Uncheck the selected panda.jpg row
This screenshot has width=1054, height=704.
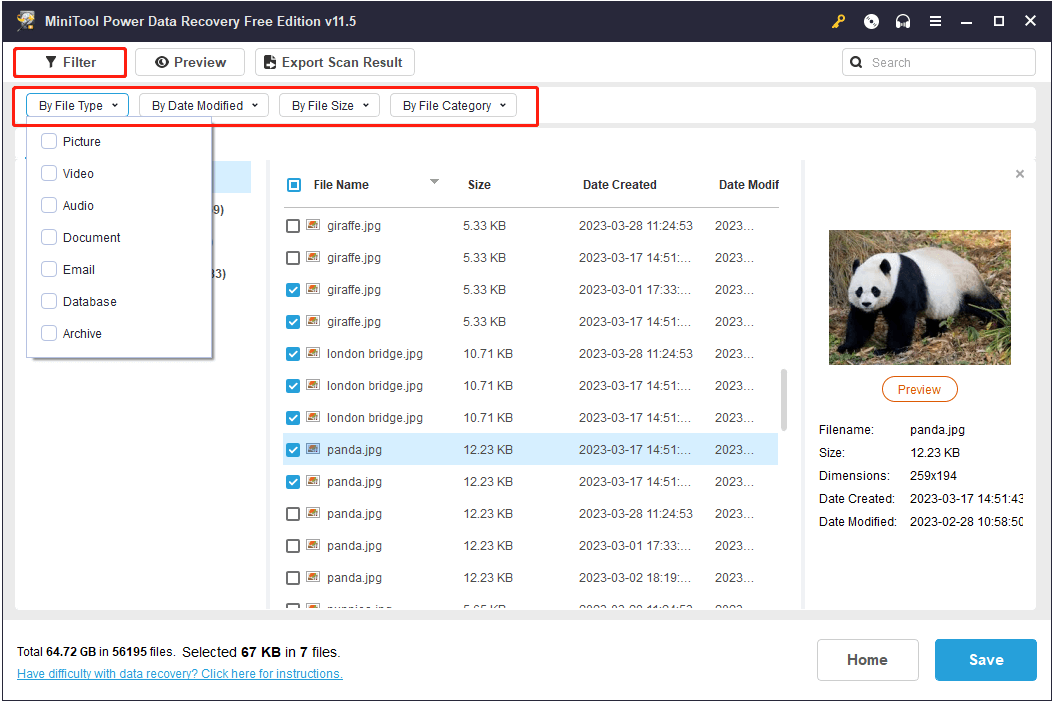292,449
